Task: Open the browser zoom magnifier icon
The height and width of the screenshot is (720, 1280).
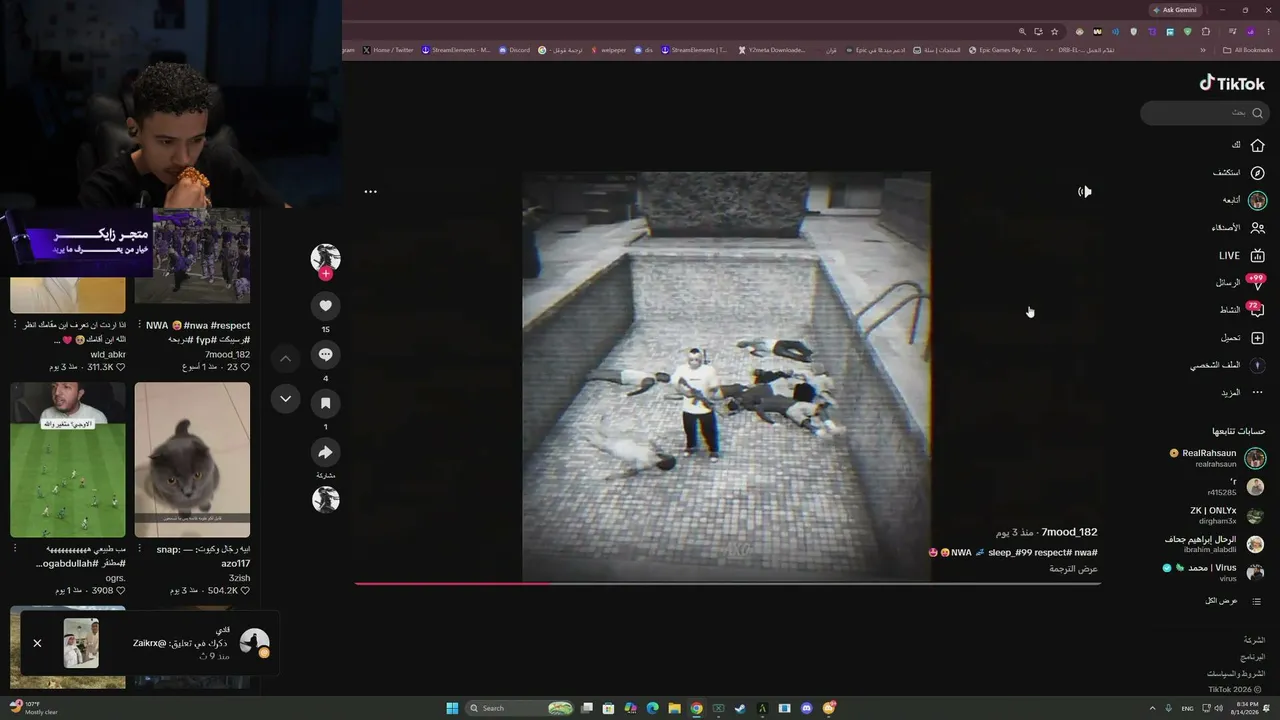Action: tap(1022, 32)
